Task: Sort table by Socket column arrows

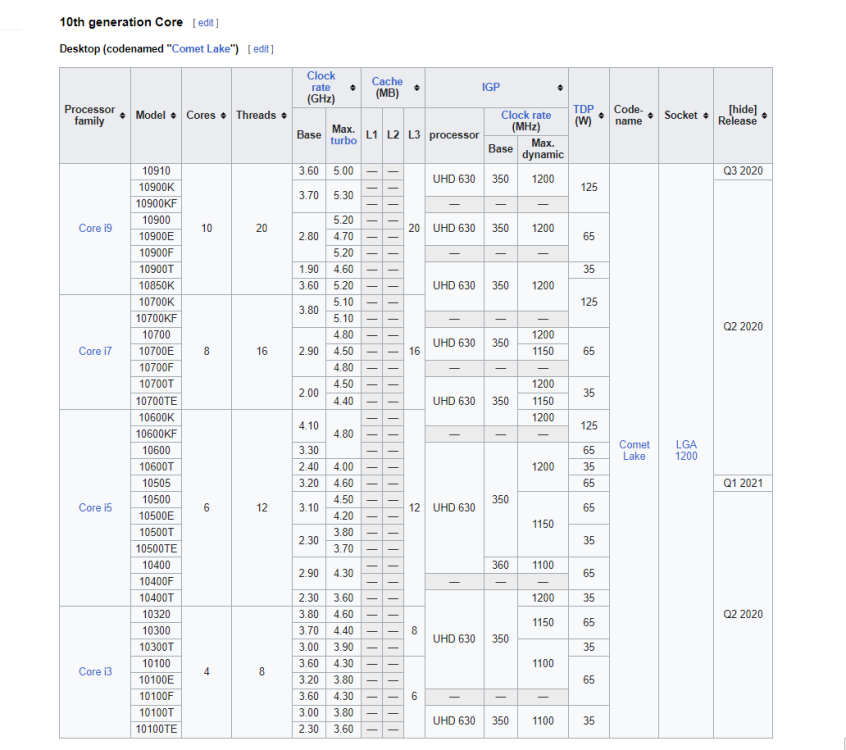Action: point(707,115)
